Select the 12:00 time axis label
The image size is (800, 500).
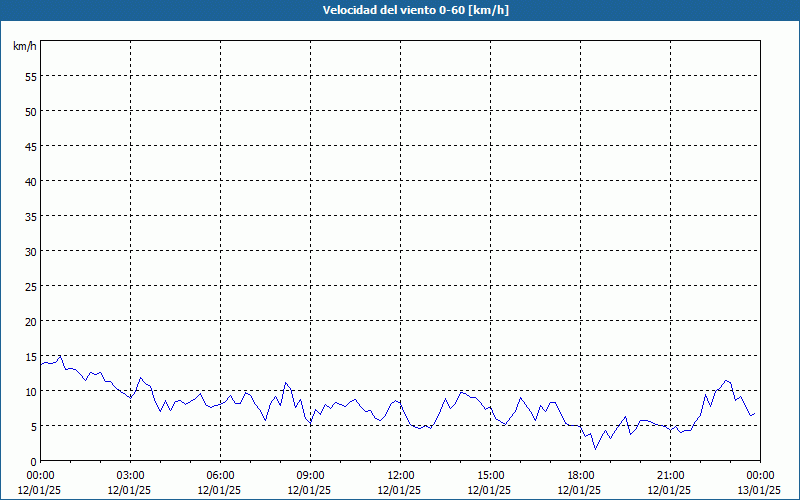[x=400, y=475]
